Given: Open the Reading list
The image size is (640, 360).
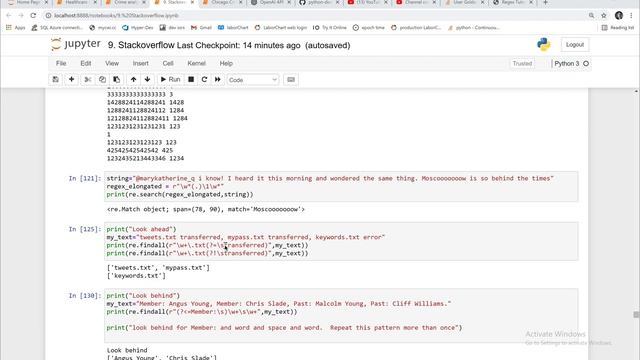Looking at the screenshot, I should (618, 28).
